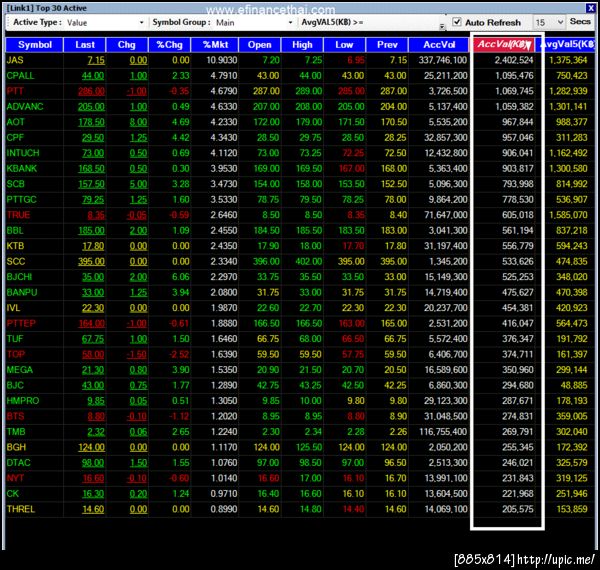Click KBANK last price 168.50
This screenshot has height=570, width=600.
point(91,169)
